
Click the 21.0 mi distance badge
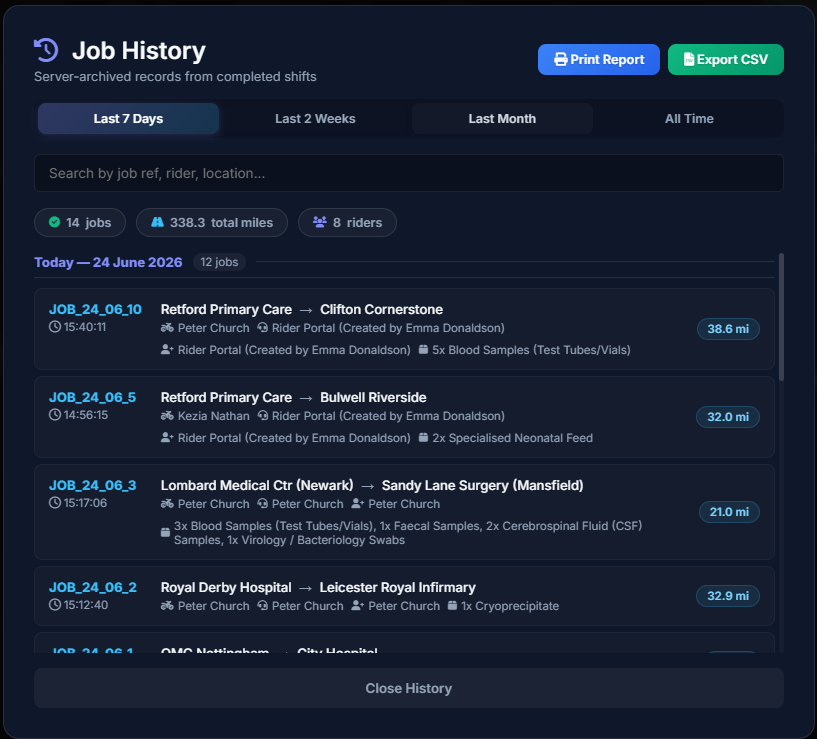[729, 512]
